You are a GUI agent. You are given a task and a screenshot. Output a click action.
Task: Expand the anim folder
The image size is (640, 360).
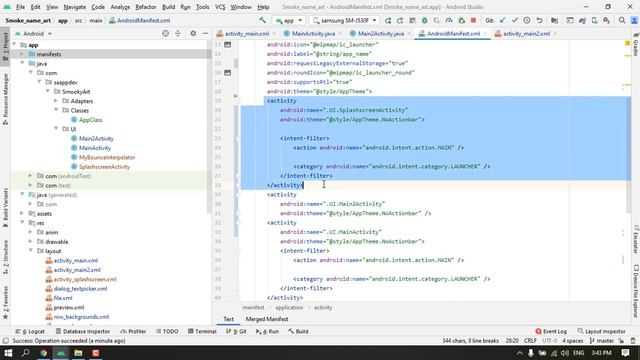(31, 232)
